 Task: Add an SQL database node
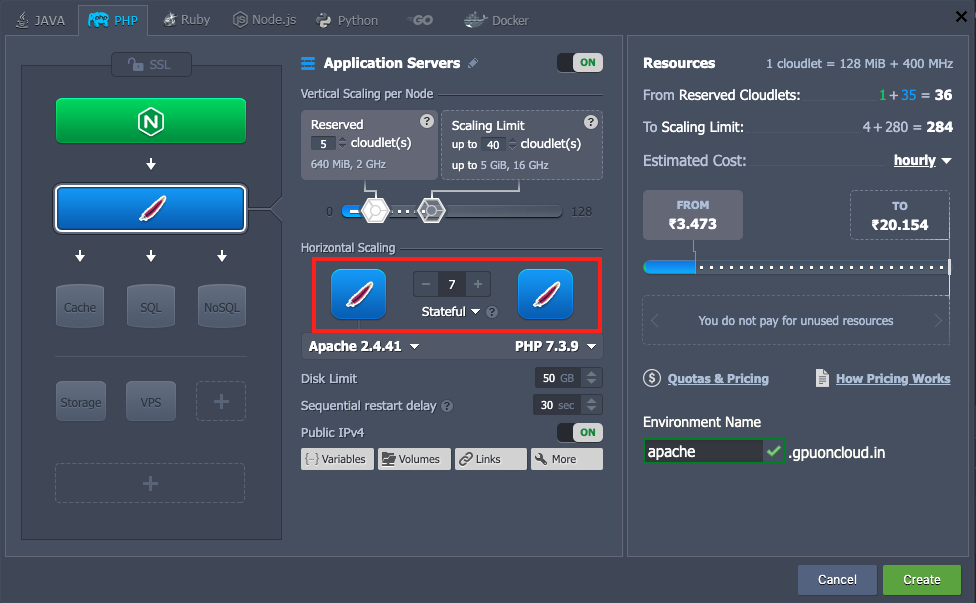tap(150, 306)
